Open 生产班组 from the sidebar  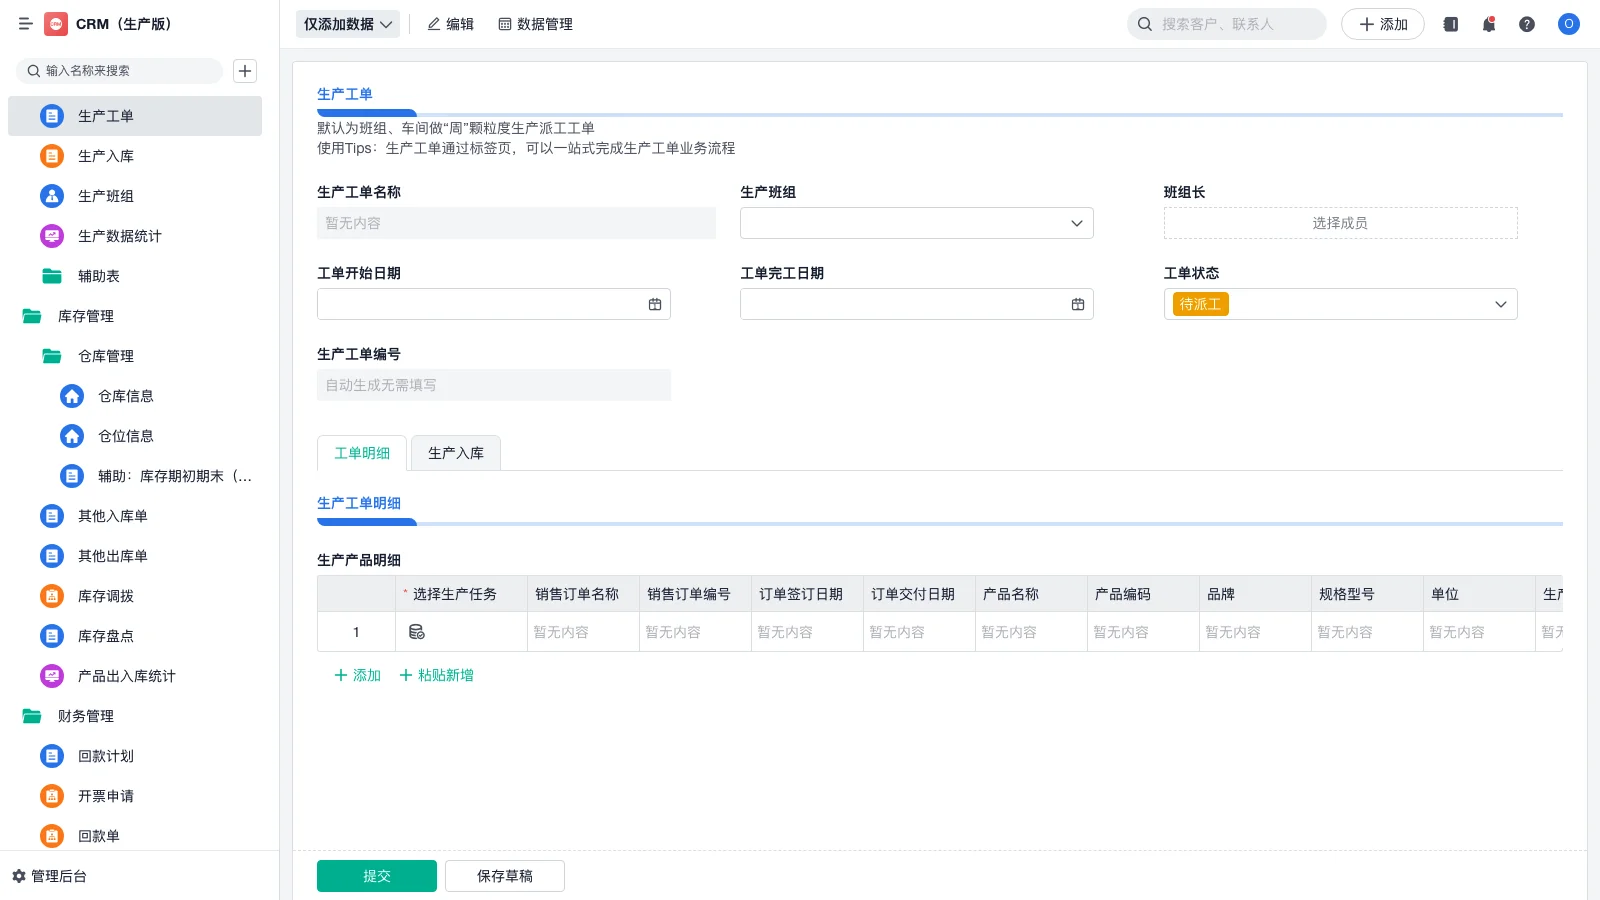pyautogui.click(x=105, y=196)
